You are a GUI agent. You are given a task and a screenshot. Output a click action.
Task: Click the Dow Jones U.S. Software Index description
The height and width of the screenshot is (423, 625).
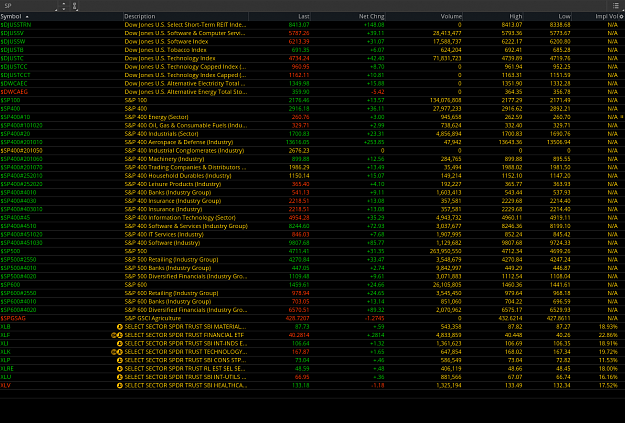point(166,41)
